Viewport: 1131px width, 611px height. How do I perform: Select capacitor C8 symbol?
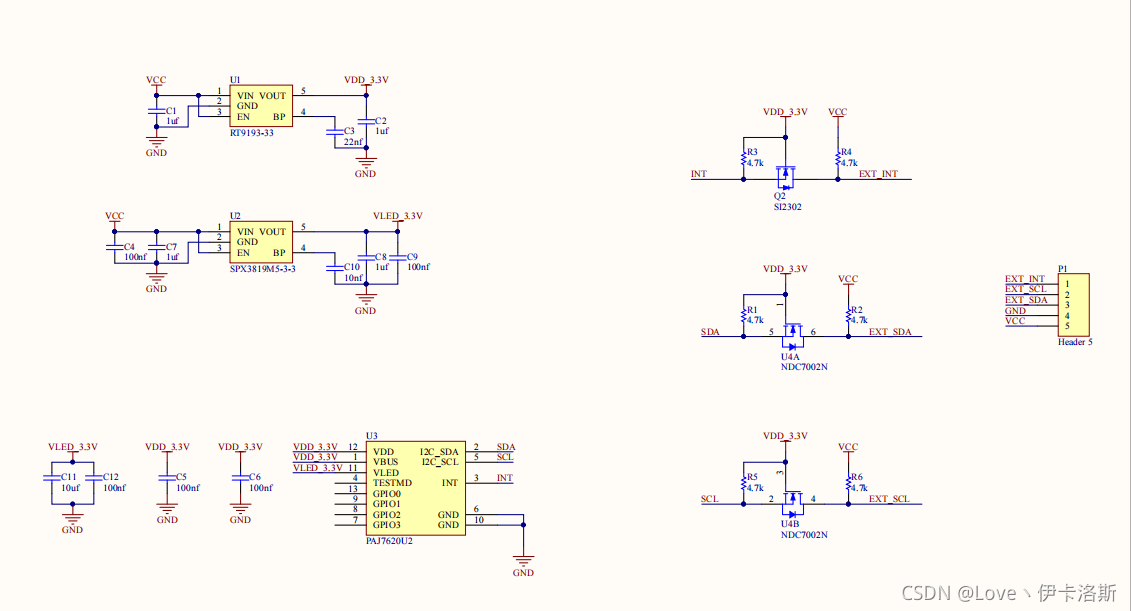pos(366,258)
